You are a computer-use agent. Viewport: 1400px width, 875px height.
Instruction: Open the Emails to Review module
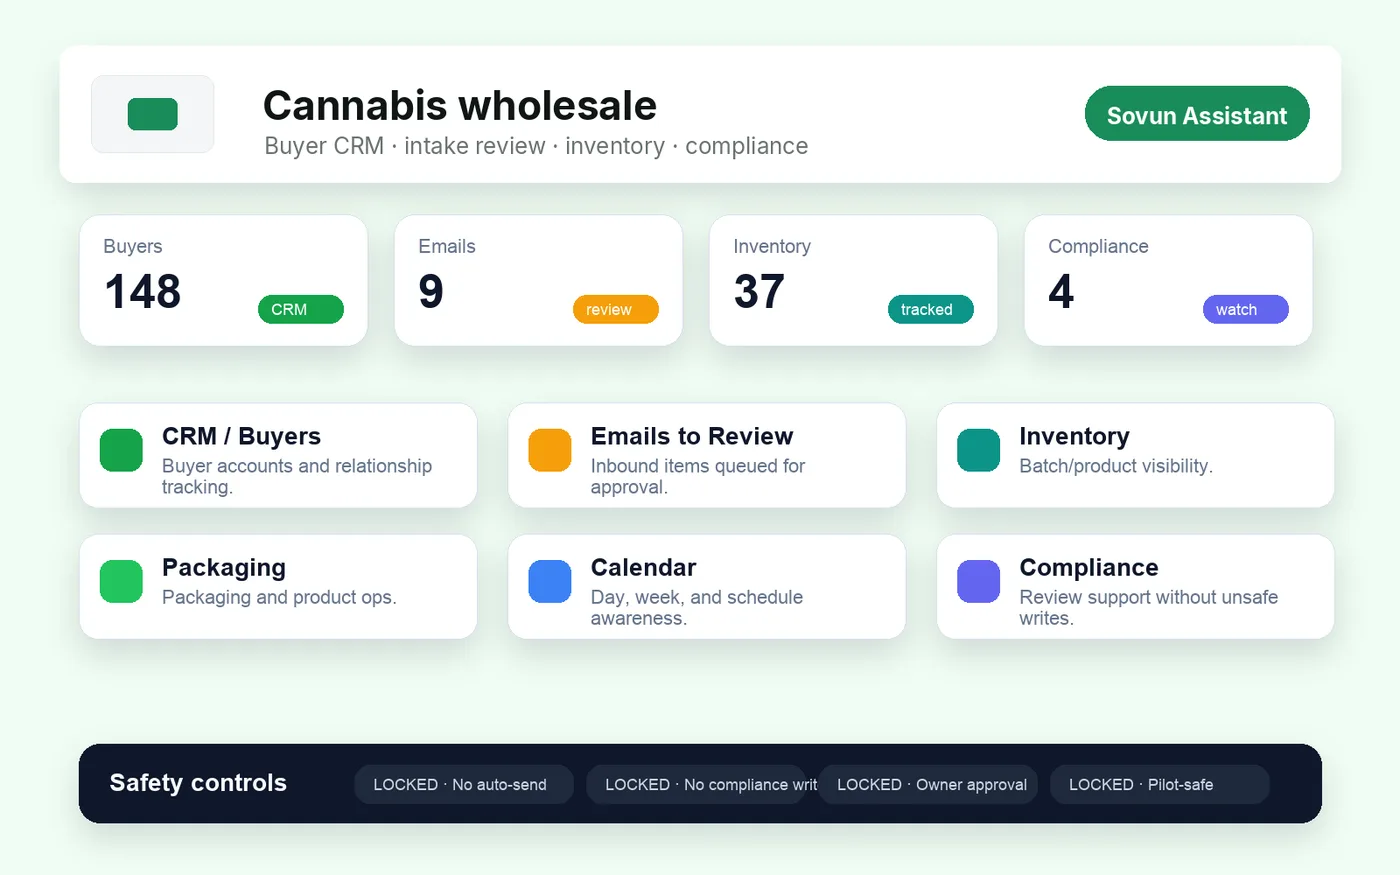point(707,456)
